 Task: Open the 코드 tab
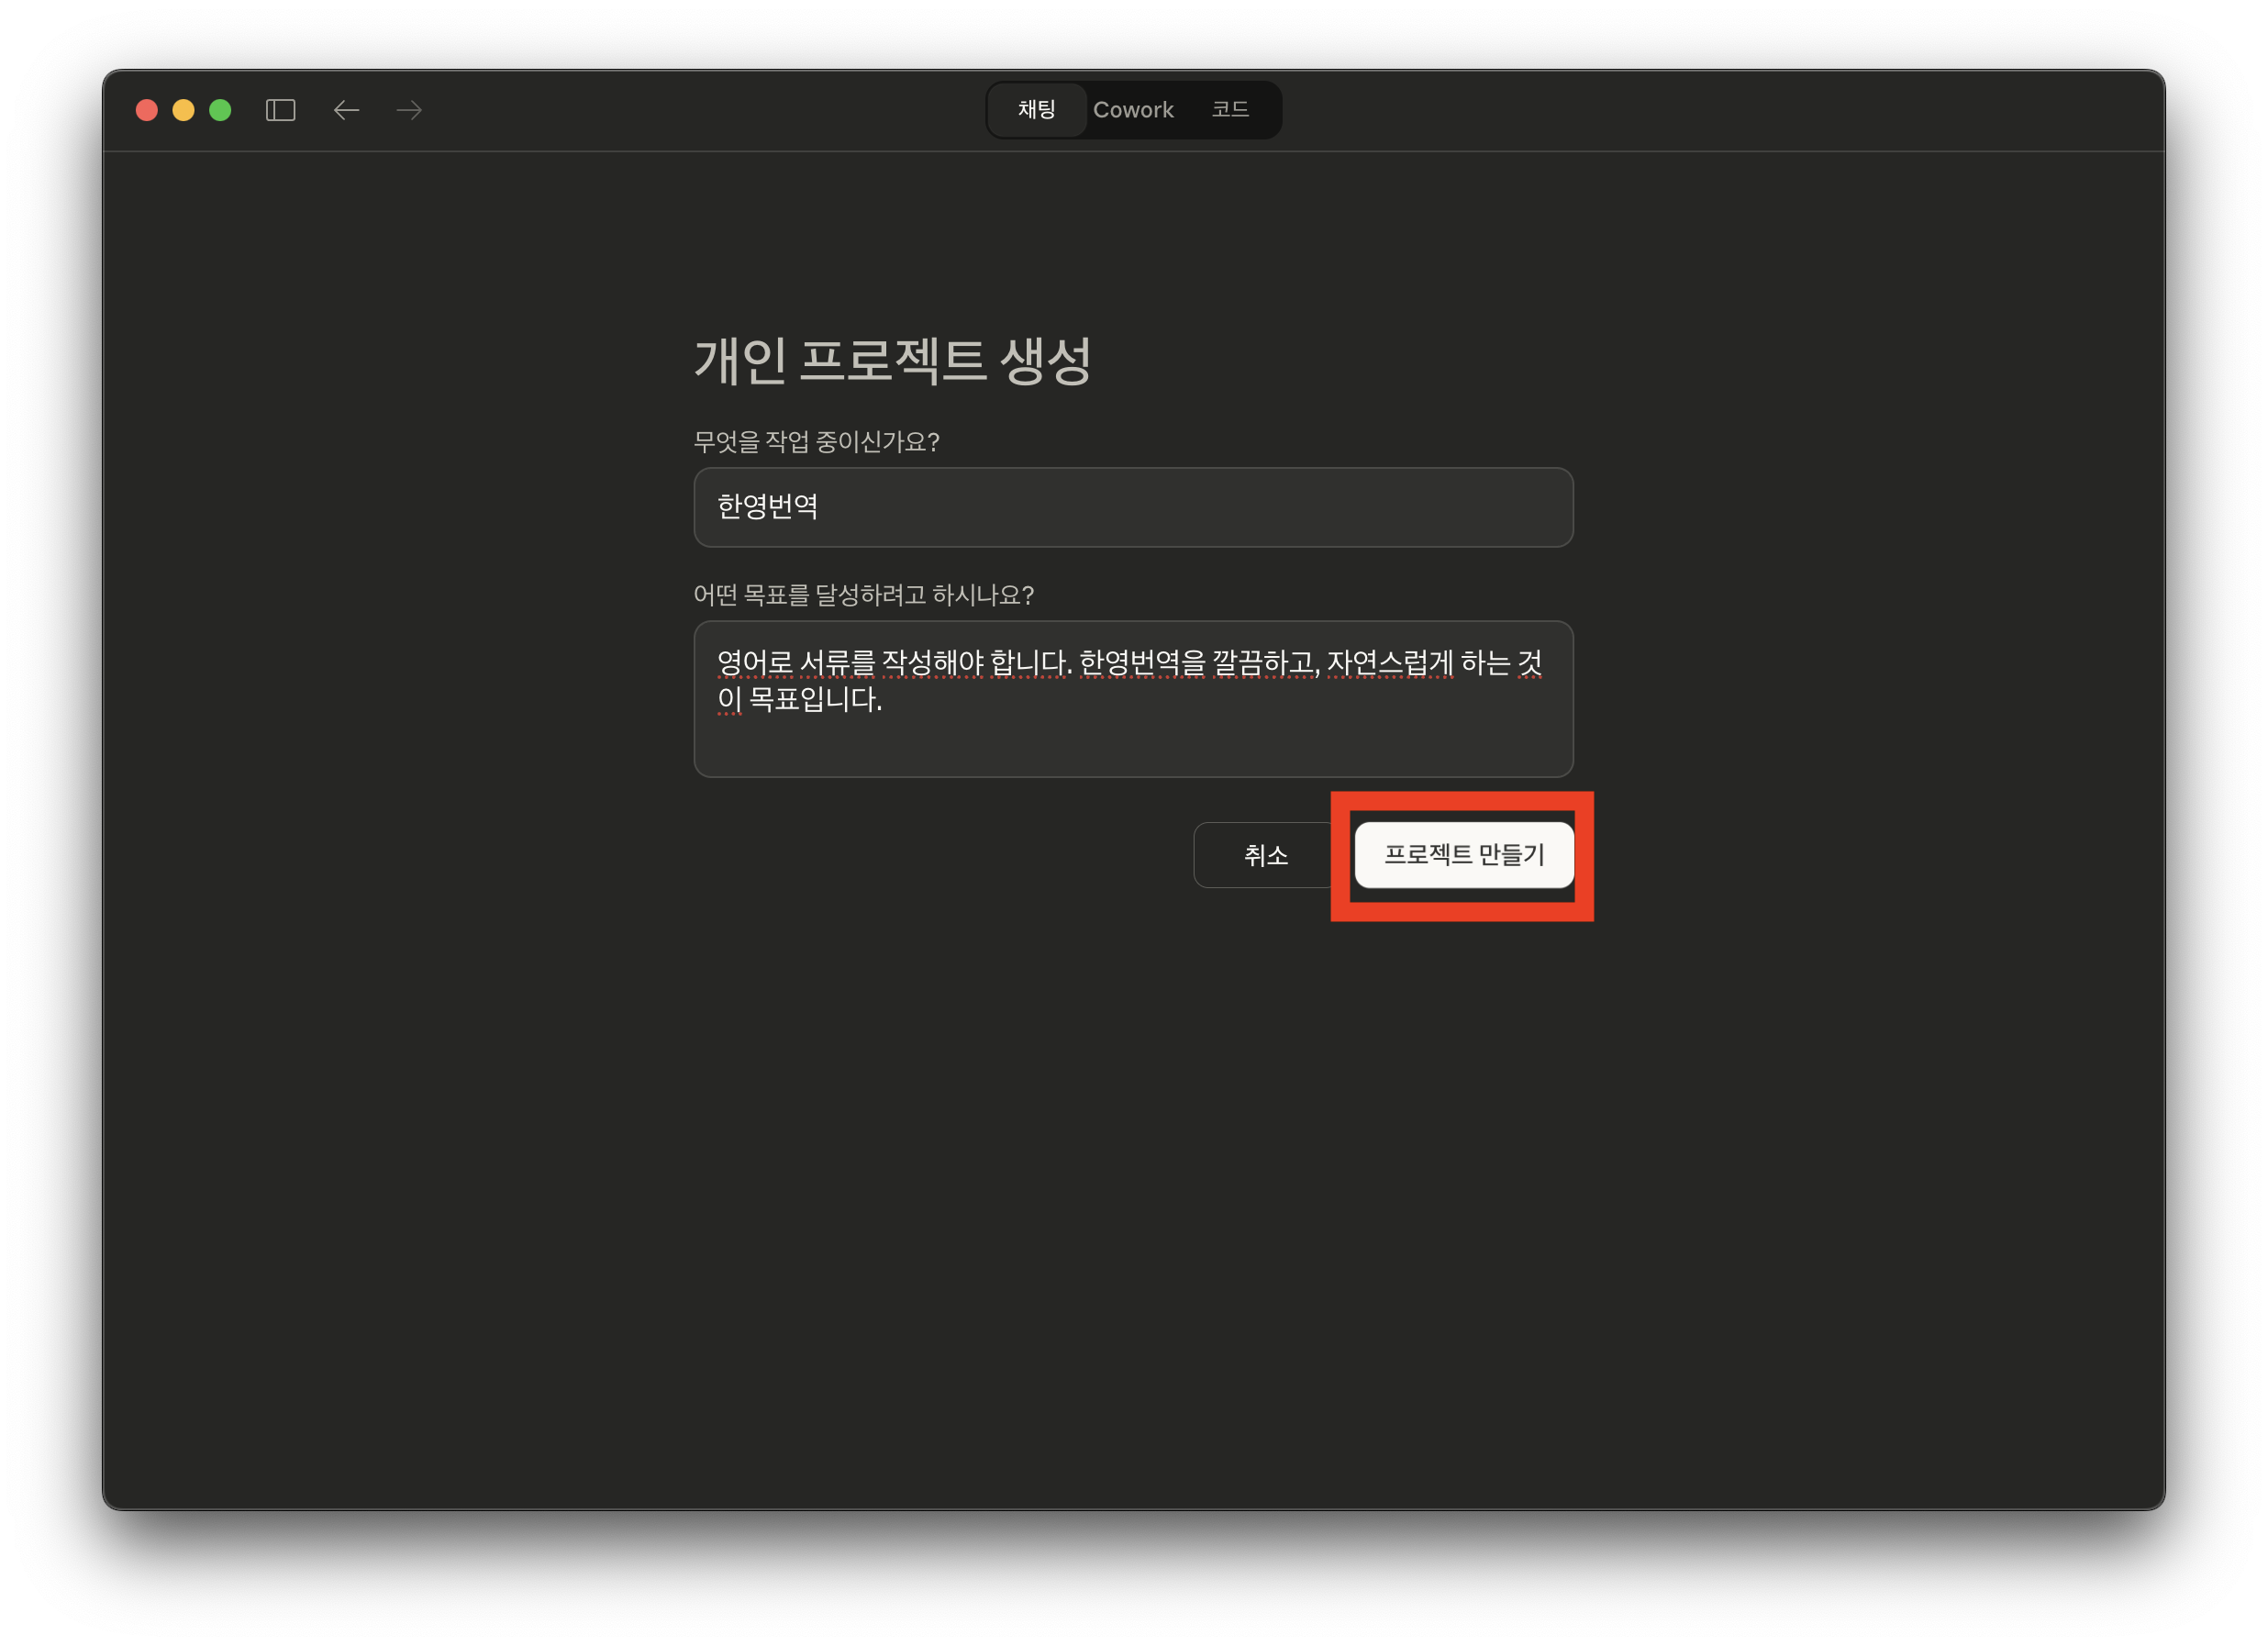tap(1229, 110)
